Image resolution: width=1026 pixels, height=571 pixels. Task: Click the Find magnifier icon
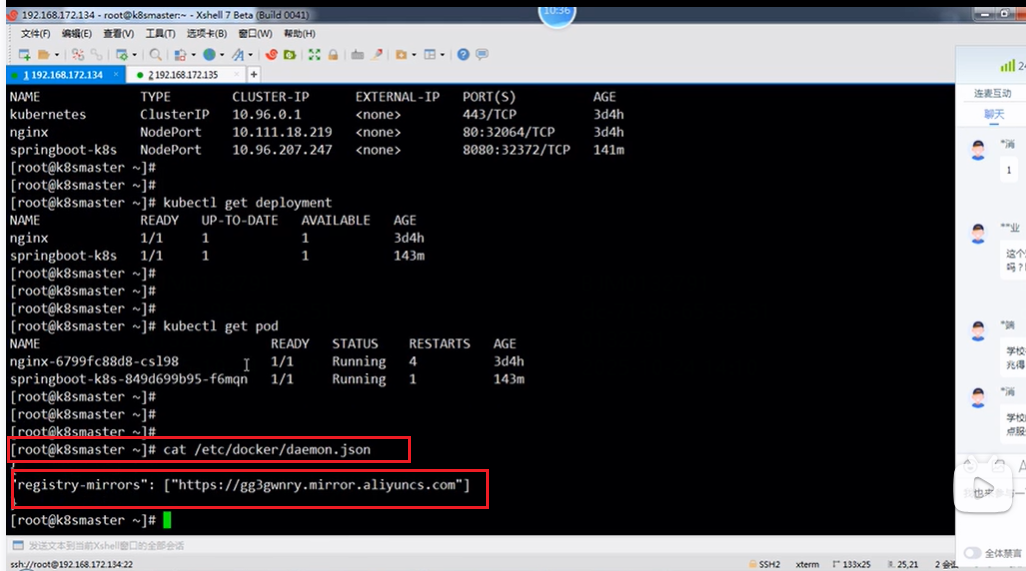coord(155,54)
